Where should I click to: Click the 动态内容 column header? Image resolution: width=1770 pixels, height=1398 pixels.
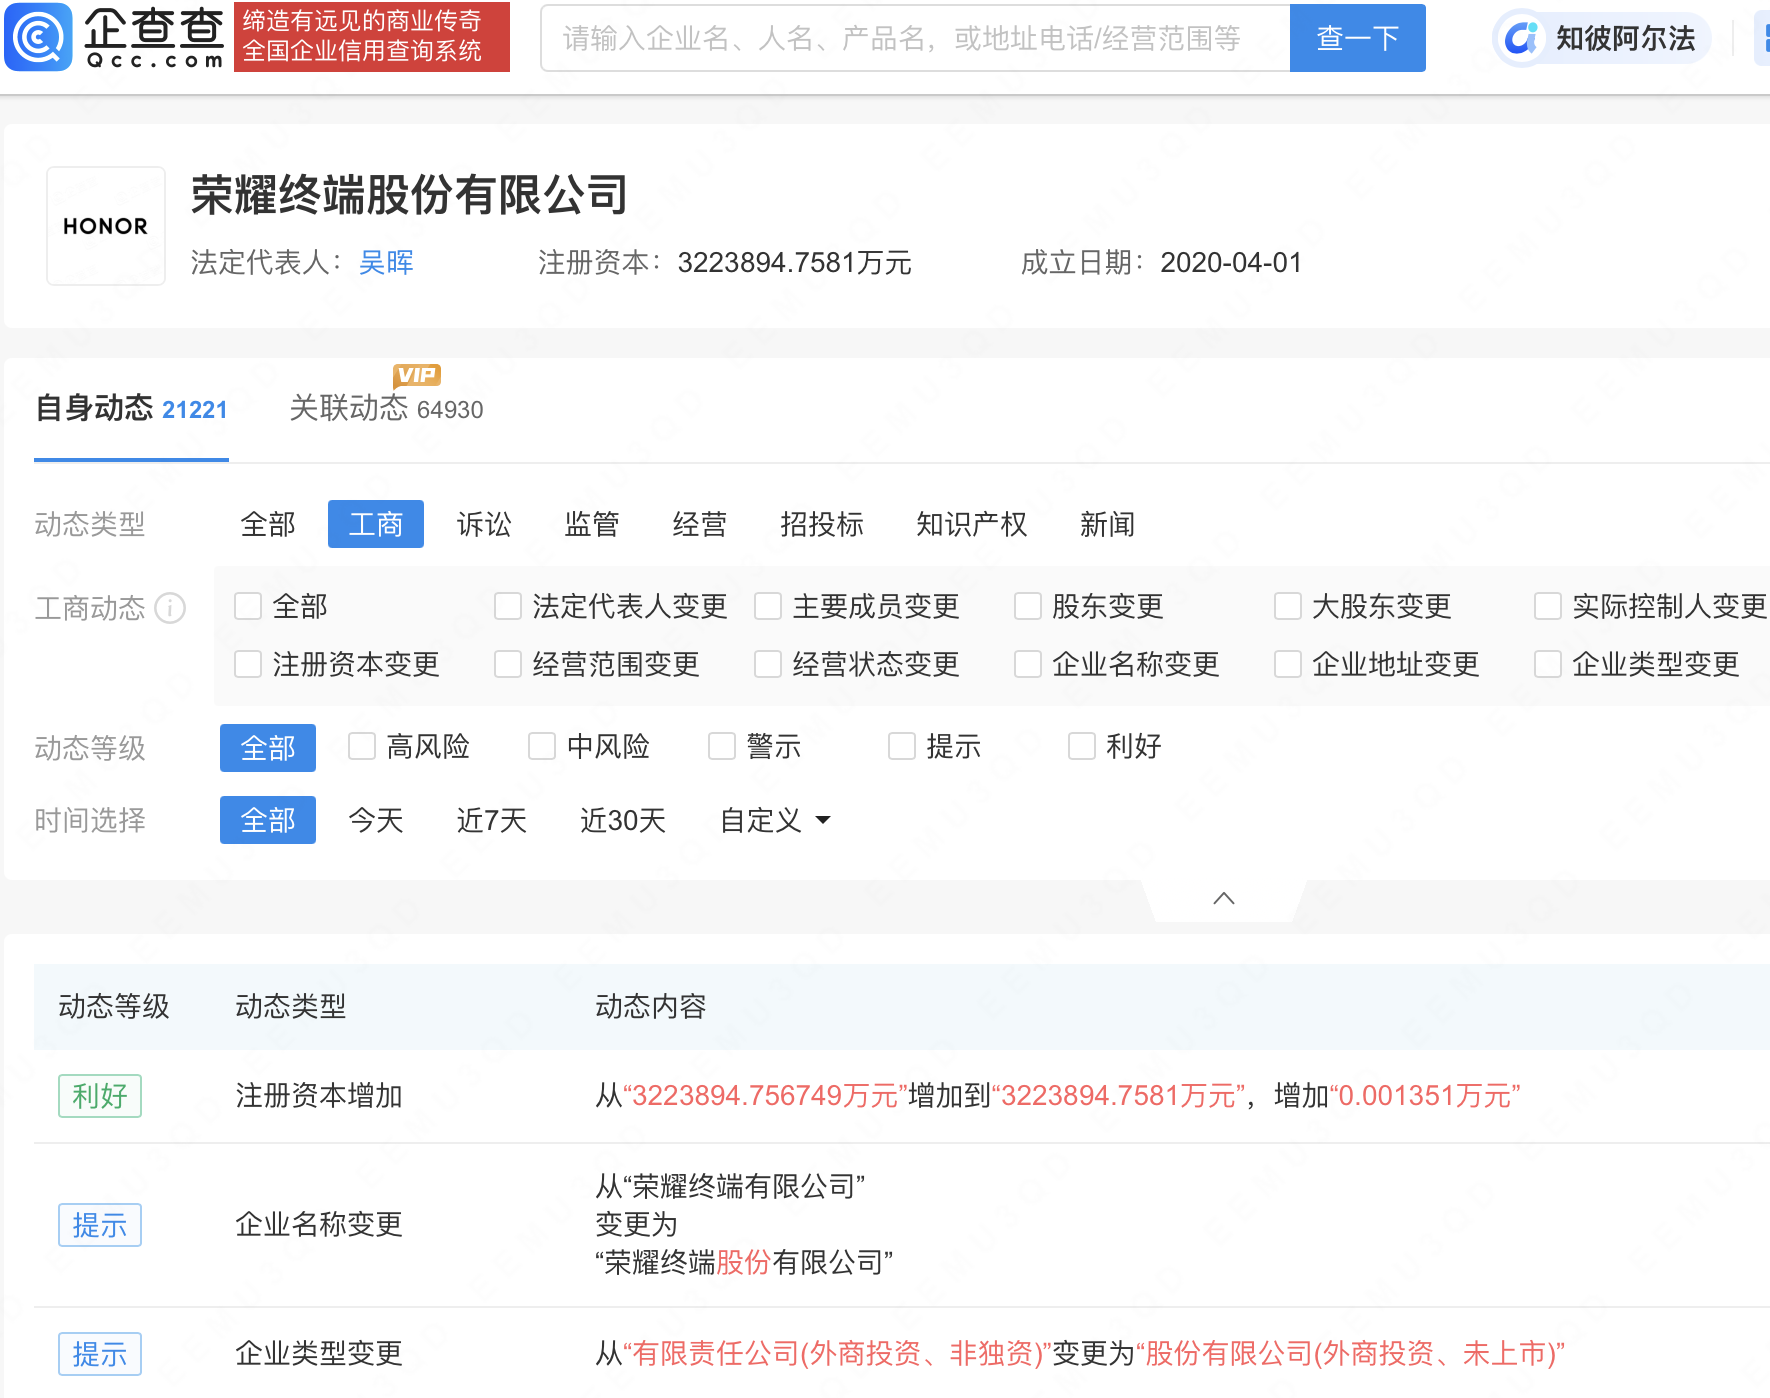pyautogui.click(x=651, y=1007)
